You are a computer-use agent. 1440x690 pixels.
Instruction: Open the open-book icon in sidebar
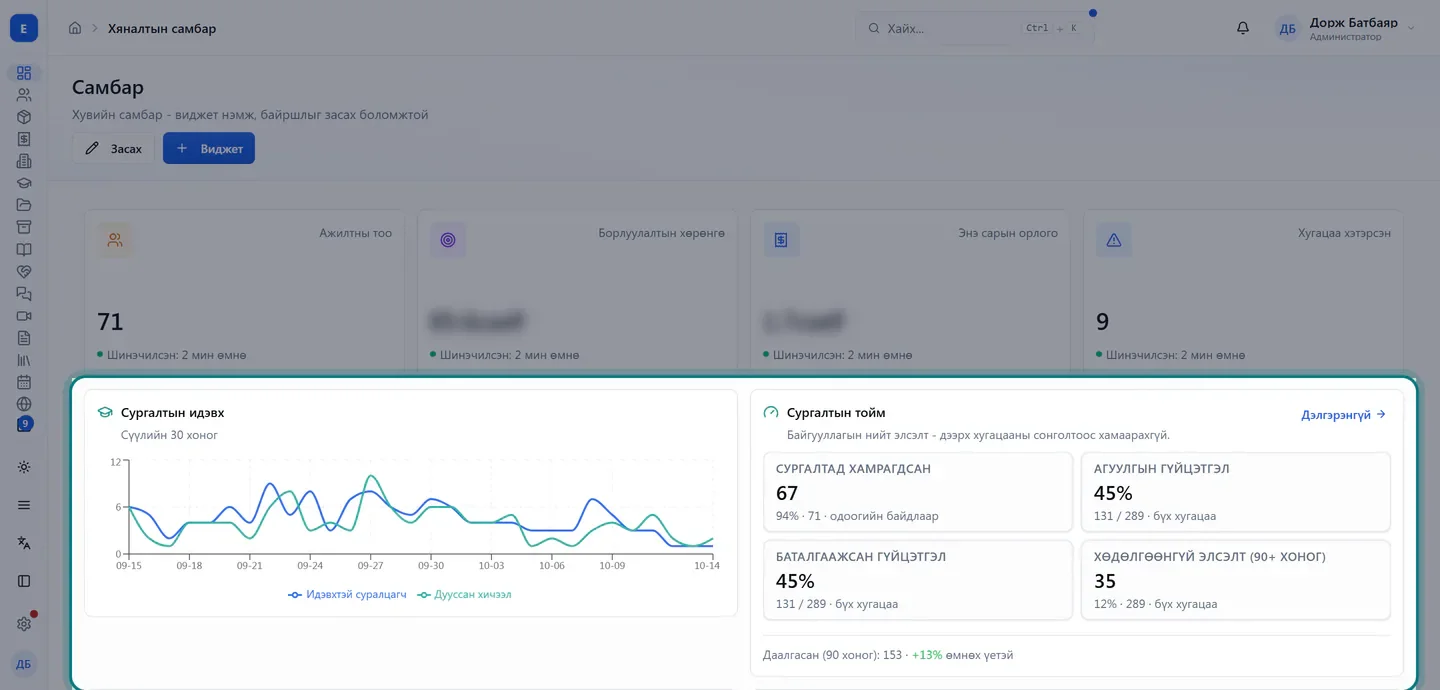[24, 249]
